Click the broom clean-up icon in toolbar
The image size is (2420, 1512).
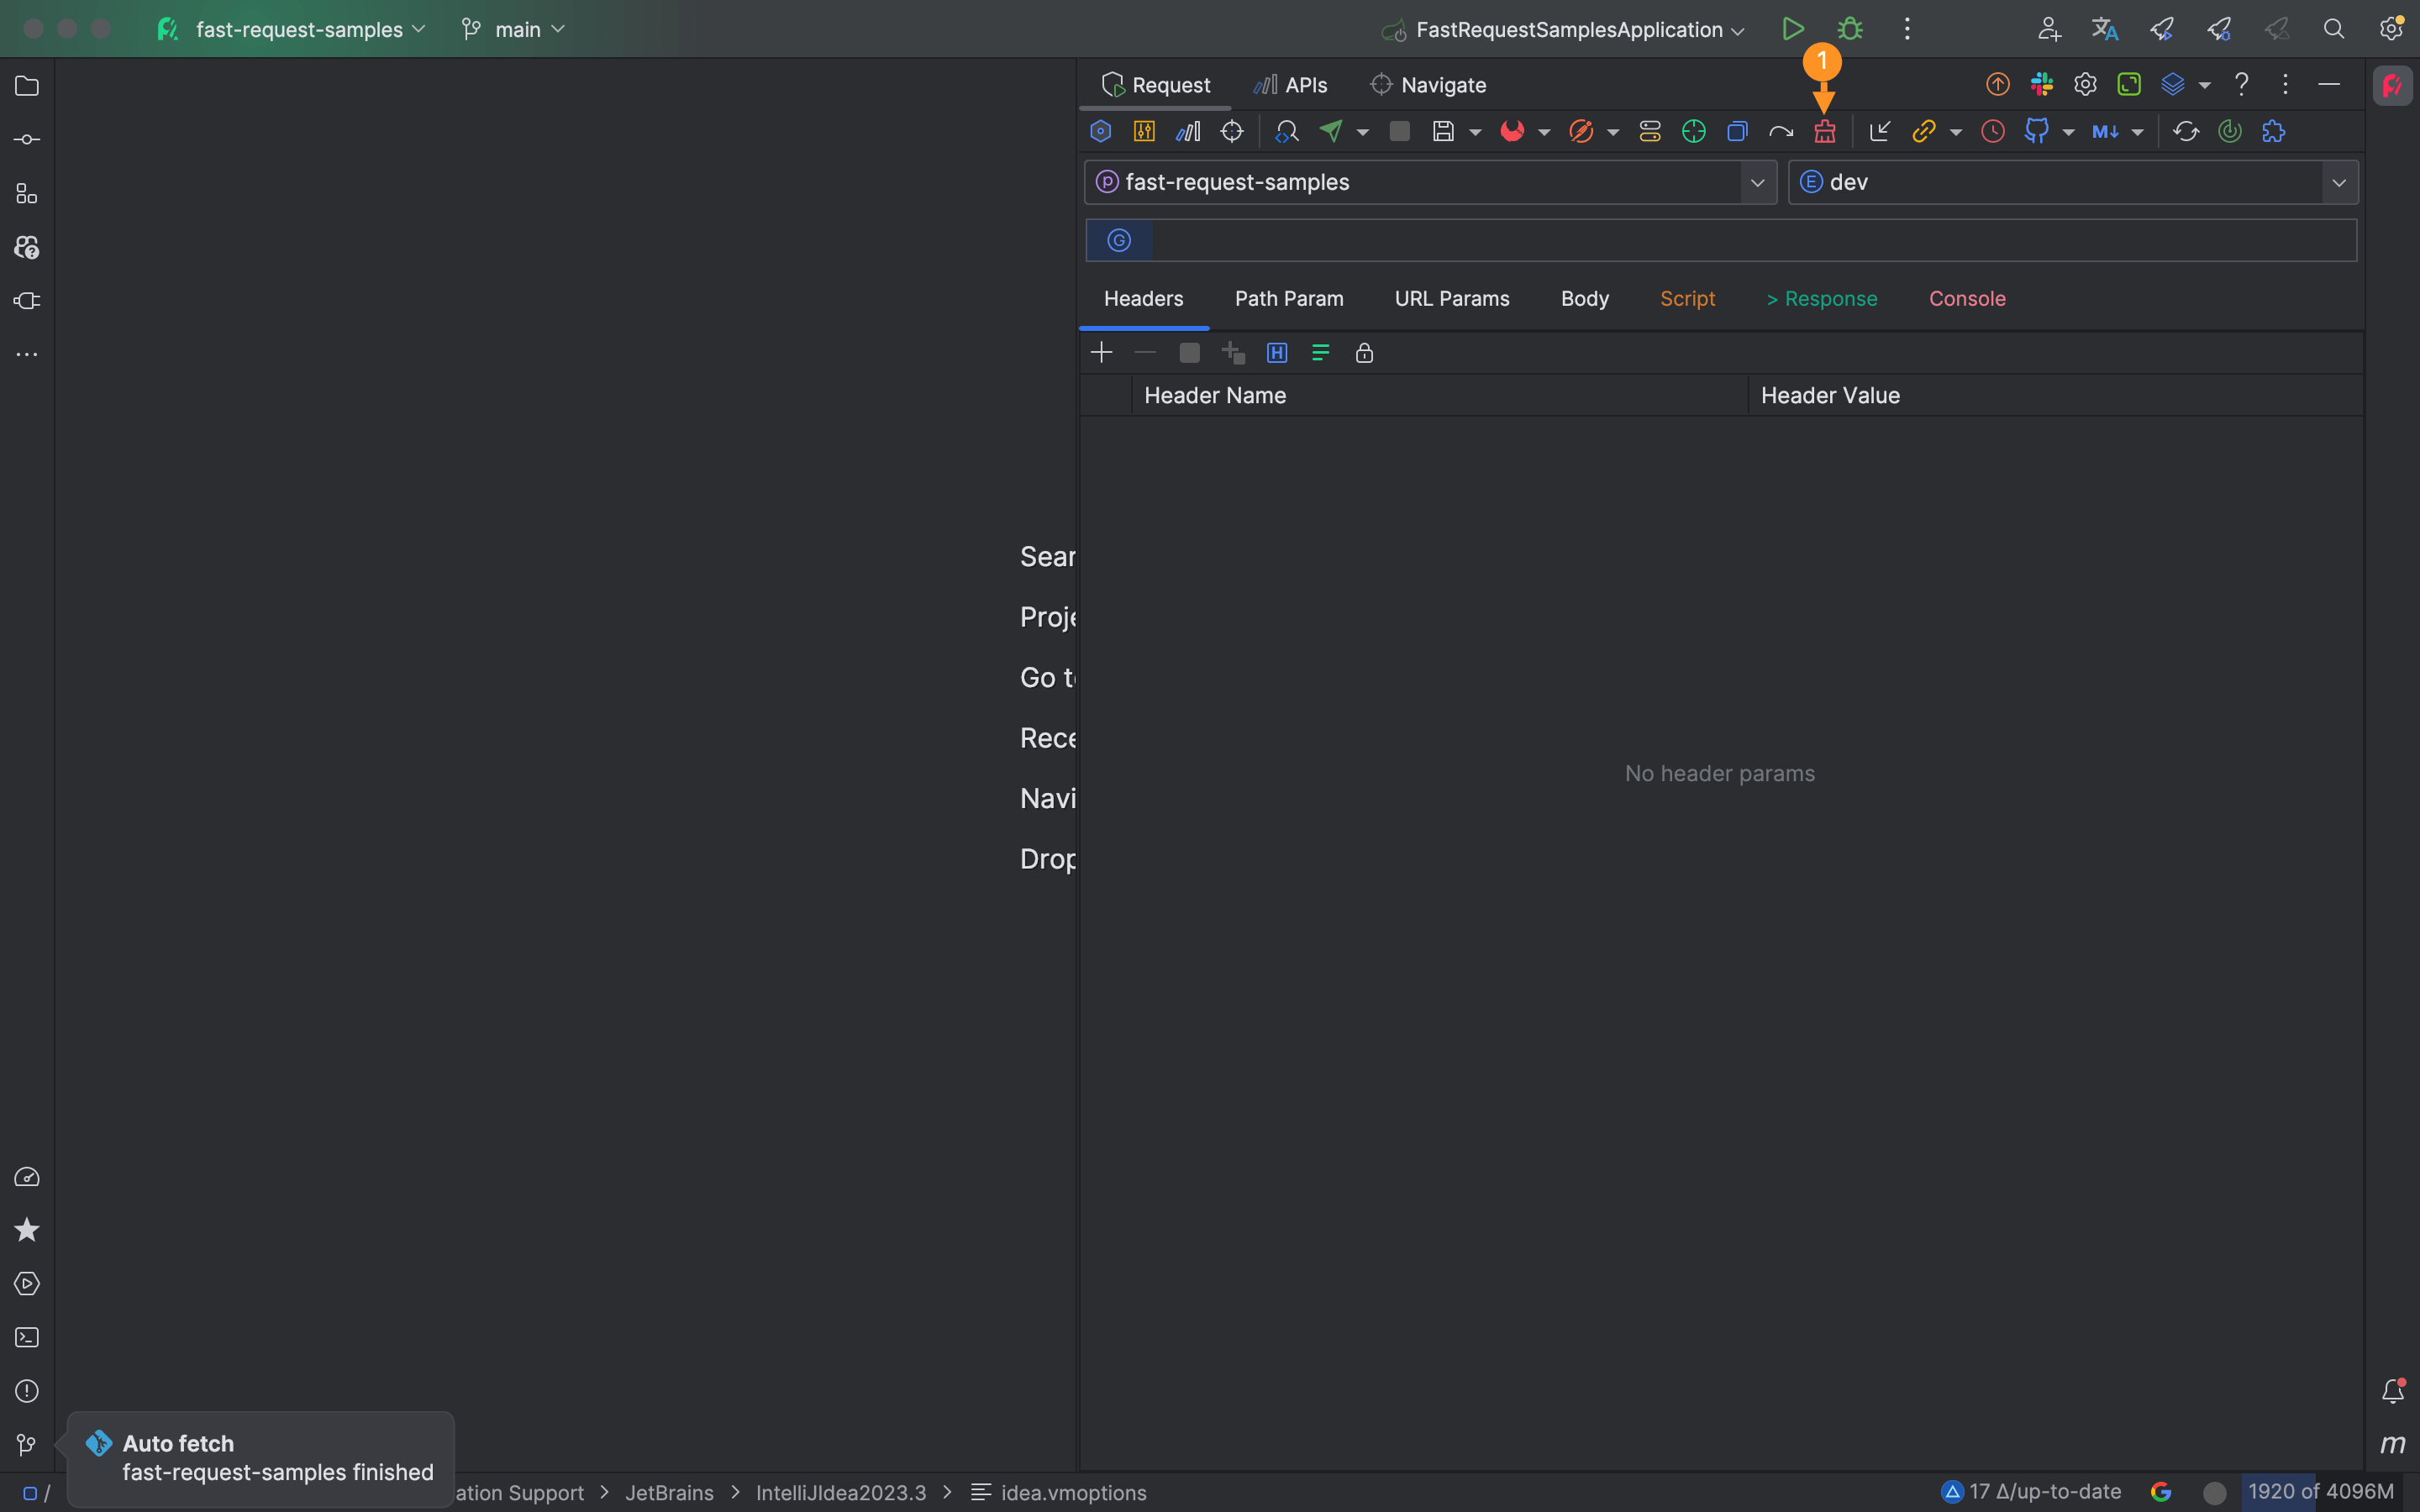(x=1825, y=132)
